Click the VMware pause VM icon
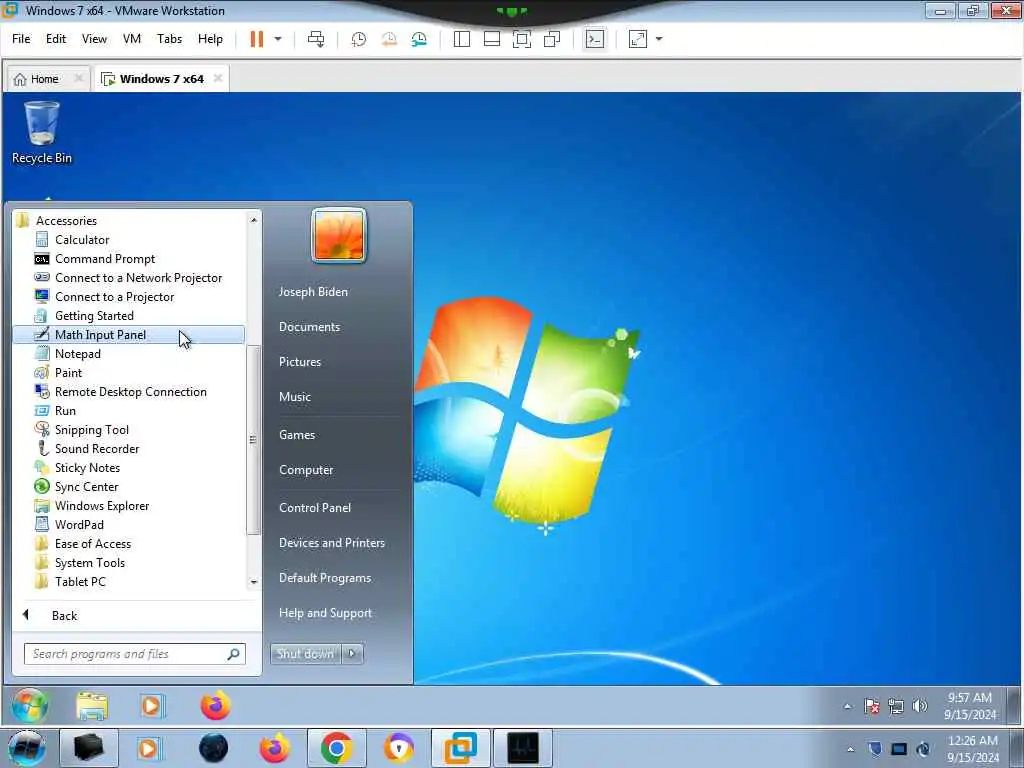The height and width of the screenshot is (768, 1024). pyautogui.click(x=257, y=39)
